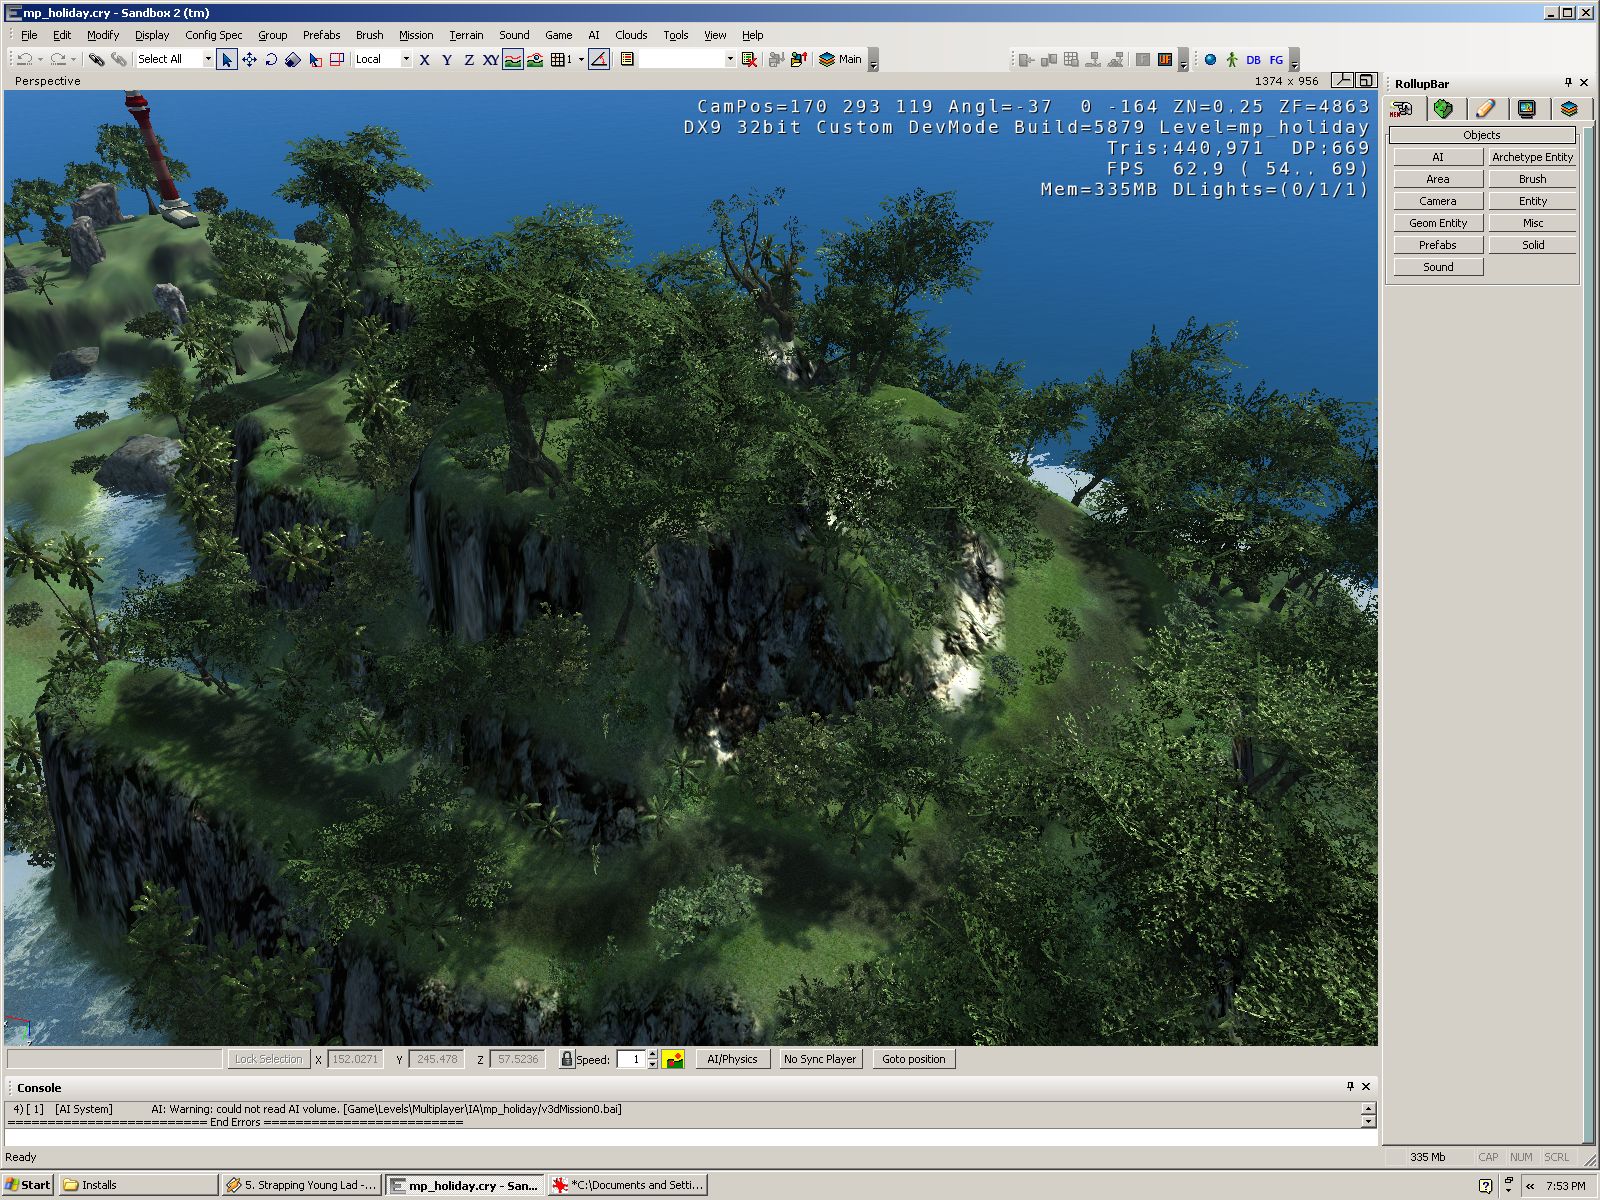Open the grid size dropdown arrow
Viewport: 1600px width, 1200px height.
coord(581,59)
